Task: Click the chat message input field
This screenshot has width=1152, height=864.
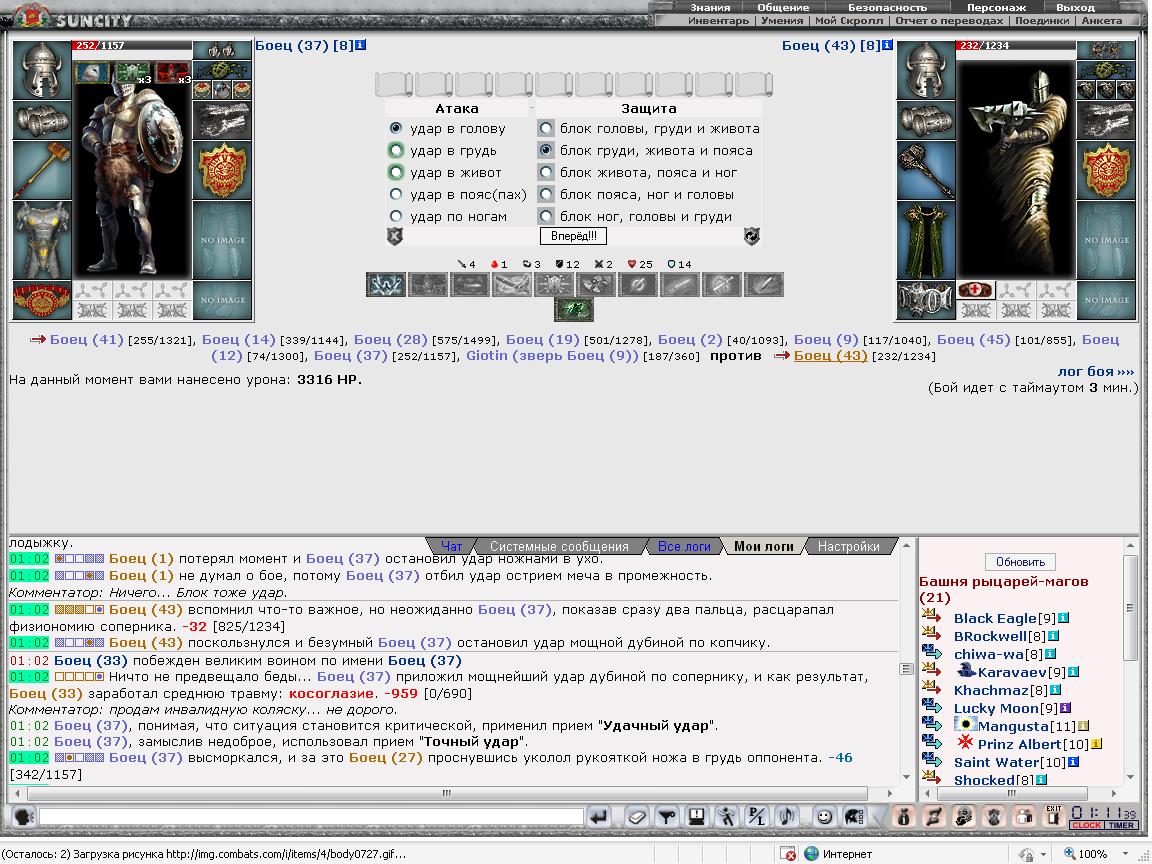Action: click(x=311, y=816)
